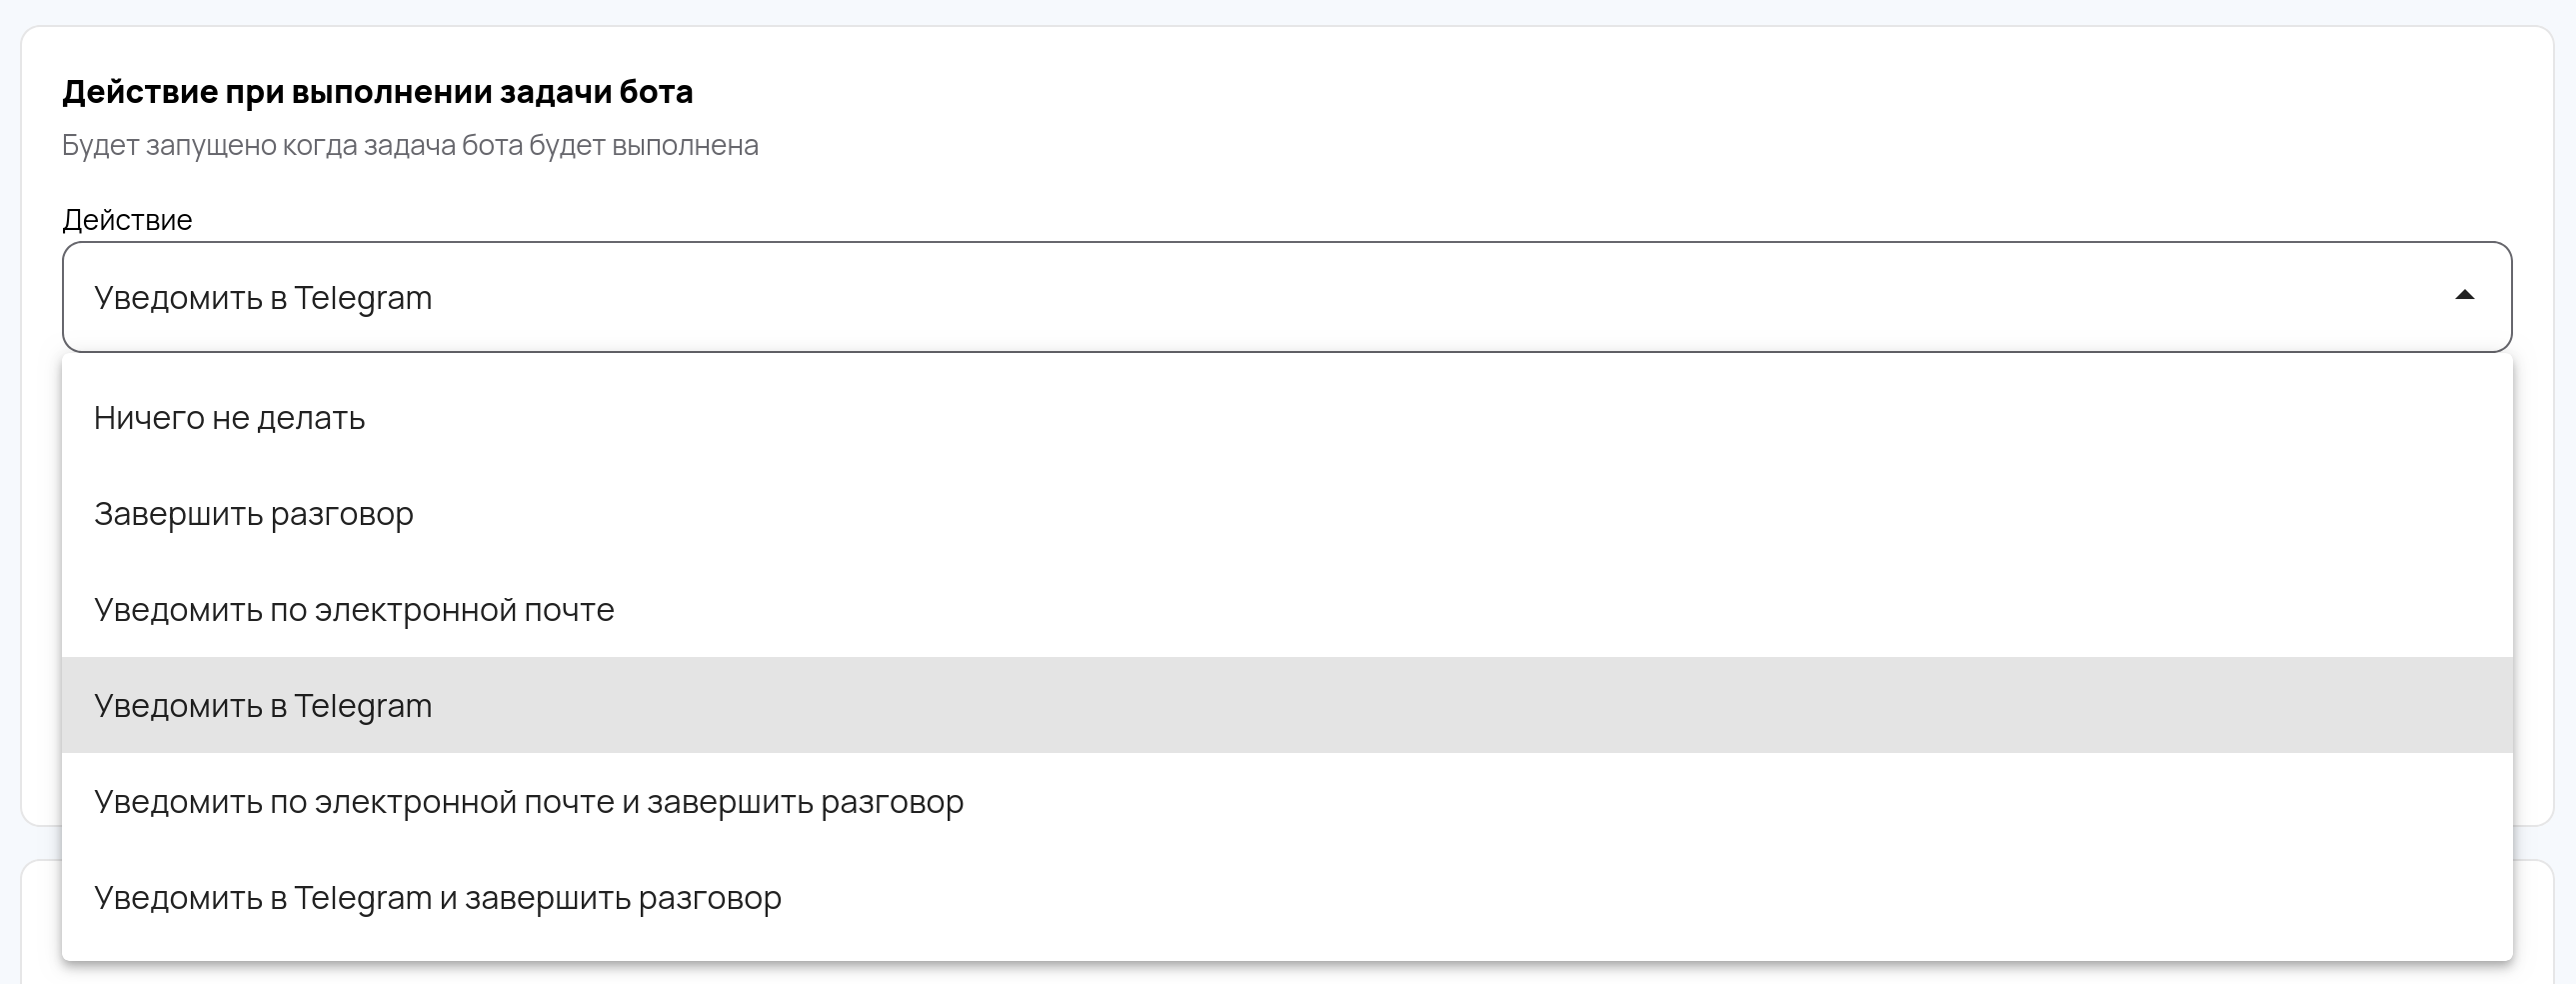Click the subtitle "Будет запущено когда задача бота будет выполнена"
The image size is (2576, 984).
tap(410, 146)
